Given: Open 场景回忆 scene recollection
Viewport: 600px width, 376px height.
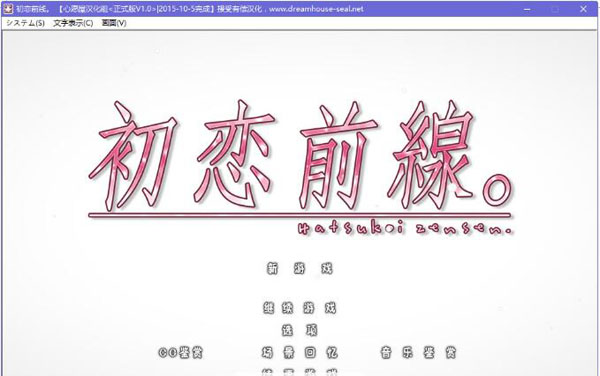Looking at the screenshot, I should tap(300, 352).
